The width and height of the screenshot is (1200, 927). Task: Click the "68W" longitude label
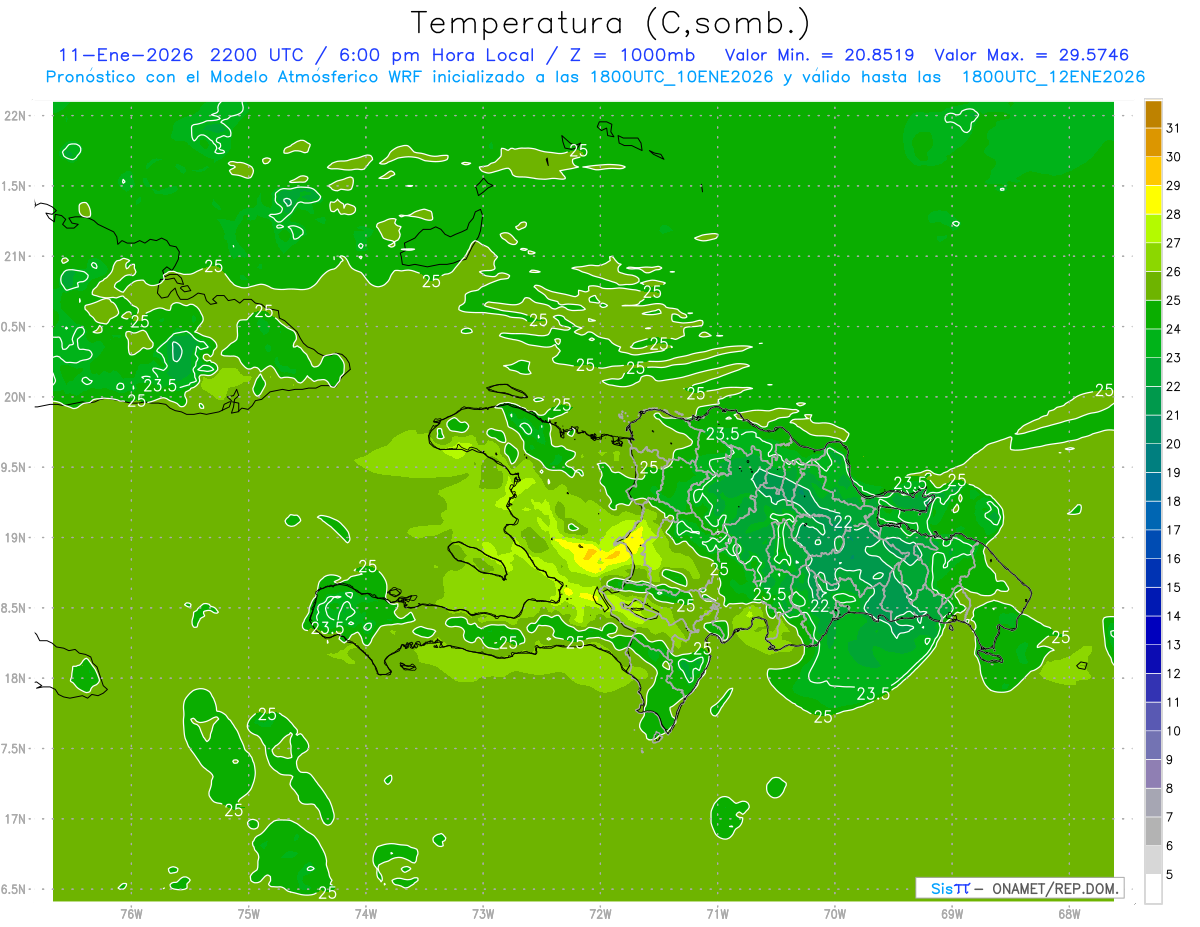(x=1069, y=914)
